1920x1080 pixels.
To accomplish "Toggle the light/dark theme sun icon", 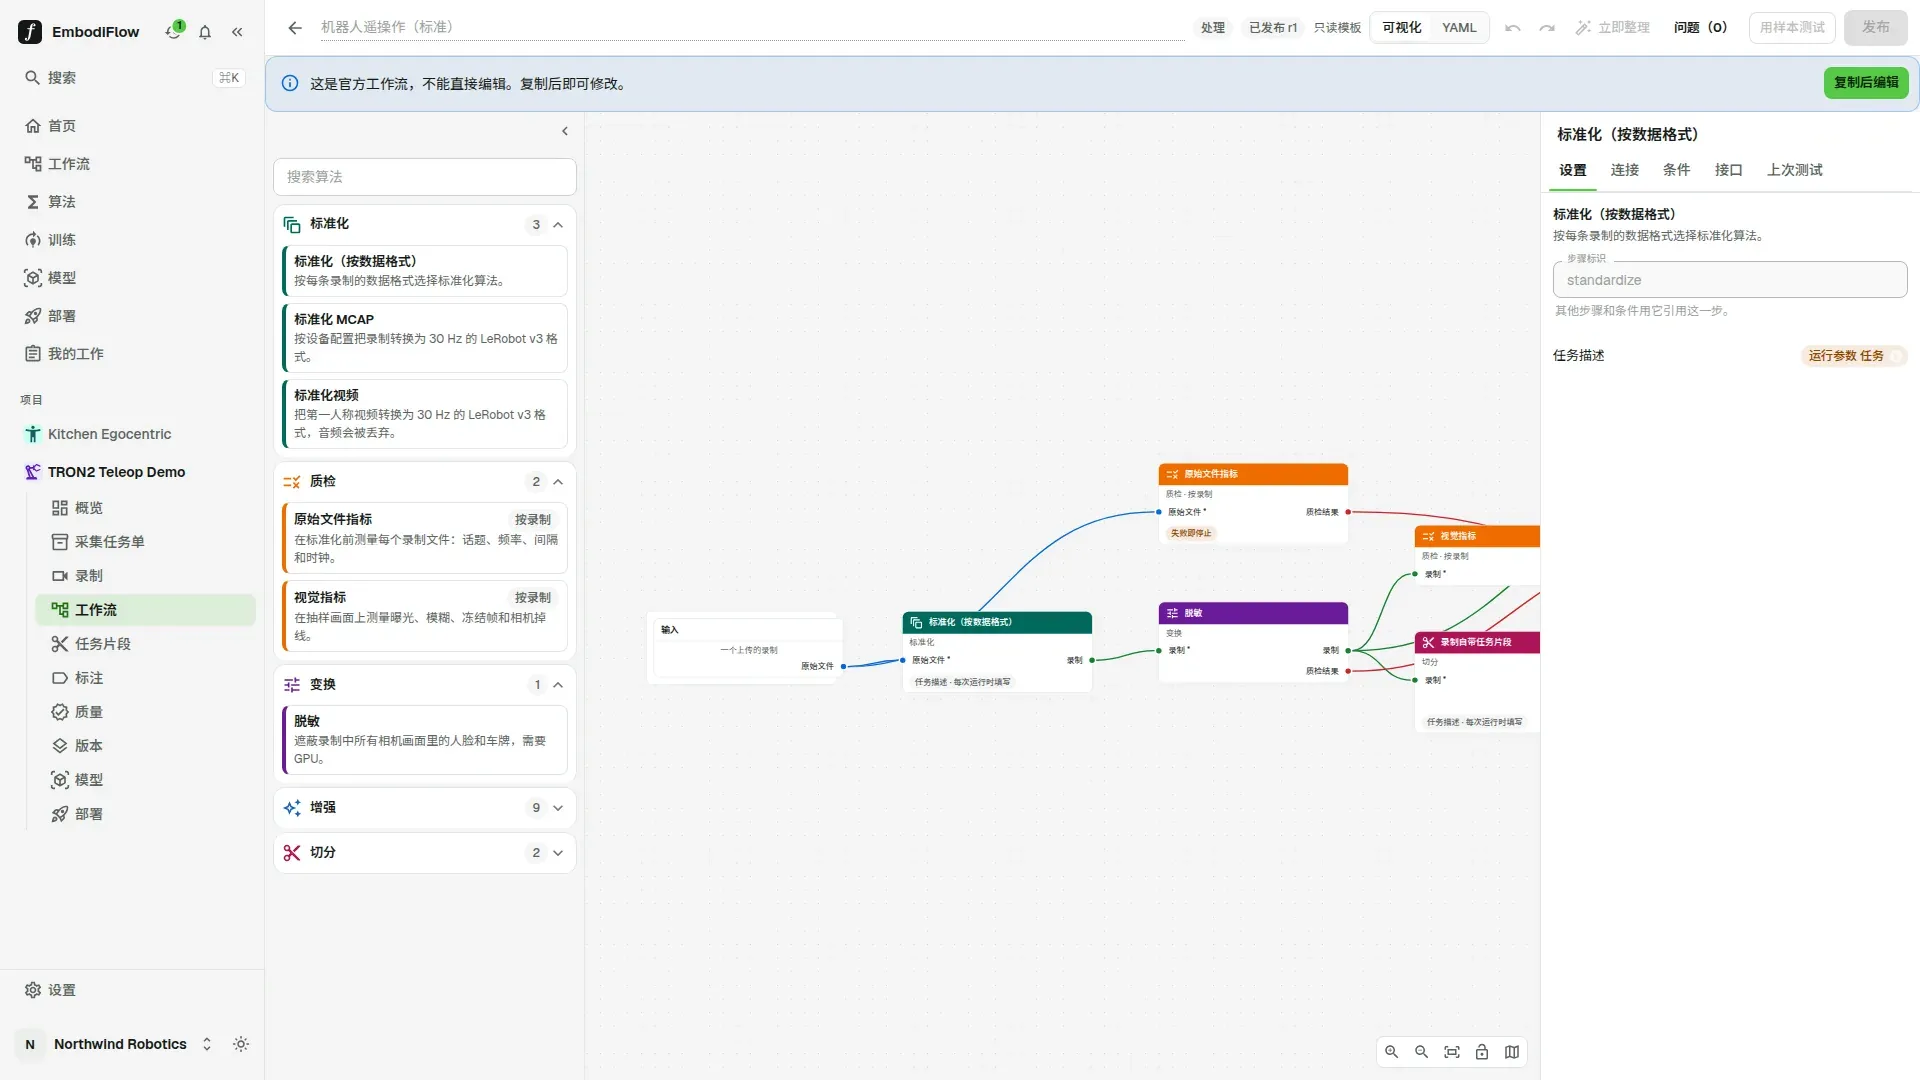I will 241,1044.
